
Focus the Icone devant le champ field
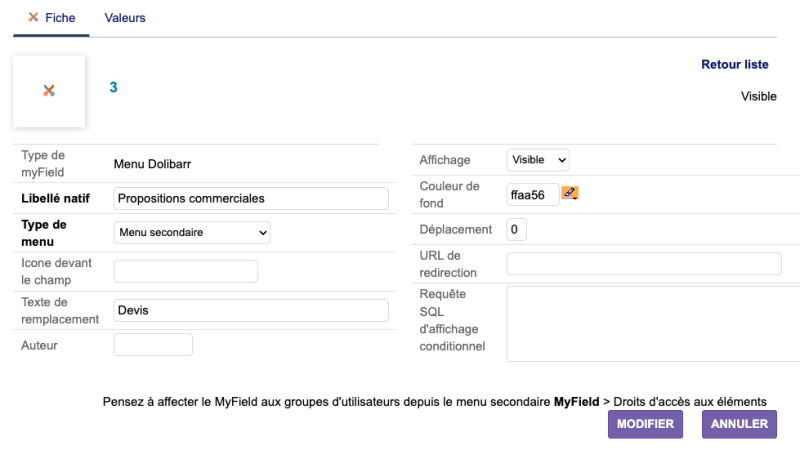[186, 271]
